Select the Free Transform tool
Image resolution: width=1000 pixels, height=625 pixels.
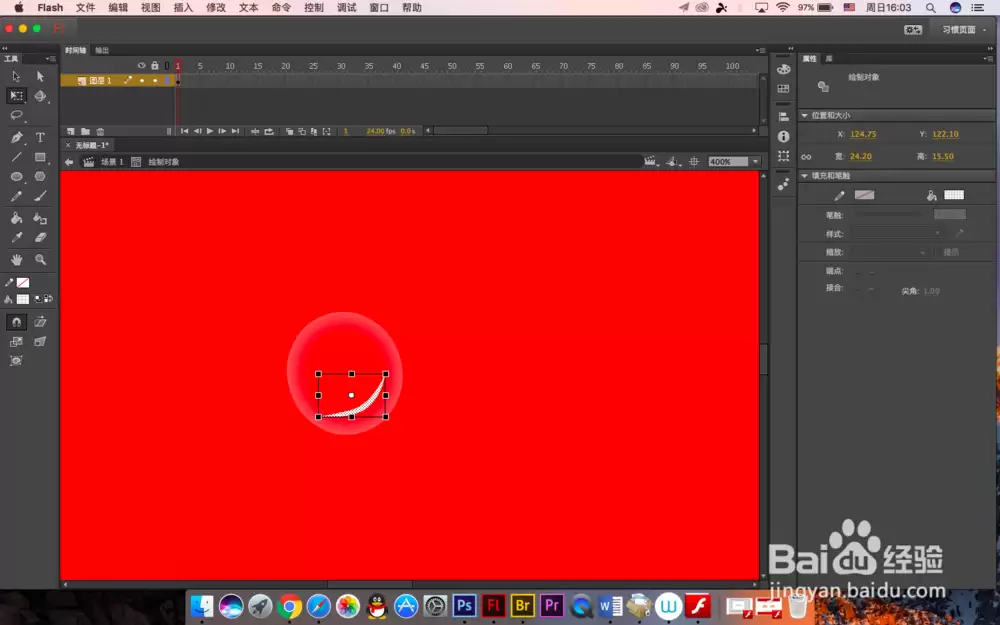click(17, 96)
